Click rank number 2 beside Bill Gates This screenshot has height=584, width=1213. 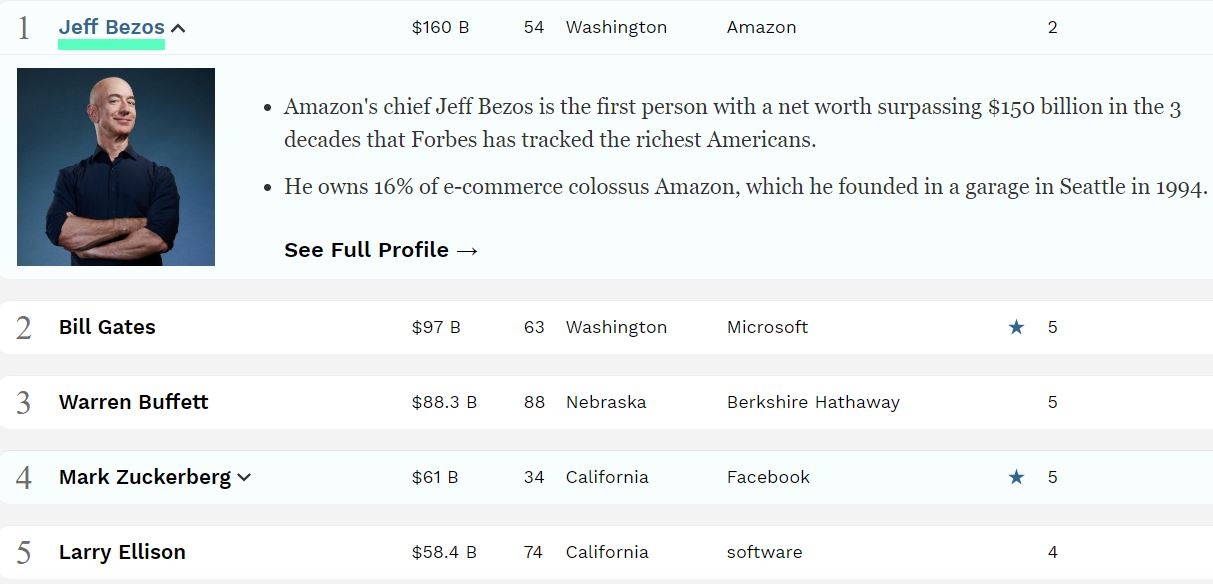[24, 328]
